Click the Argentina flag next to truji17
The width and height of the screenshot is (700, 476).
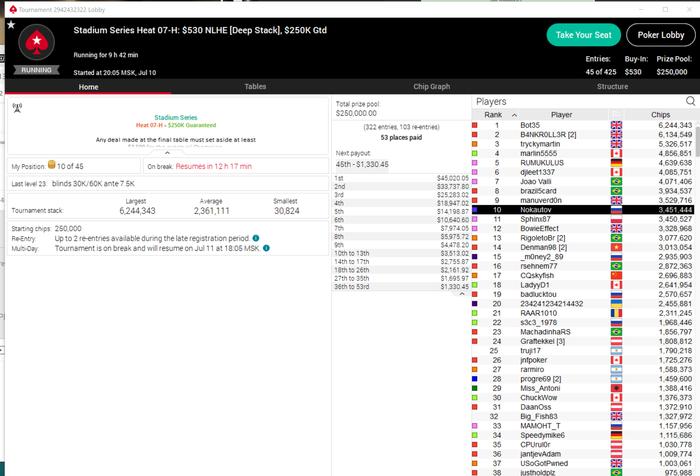(x=616, y=351)
